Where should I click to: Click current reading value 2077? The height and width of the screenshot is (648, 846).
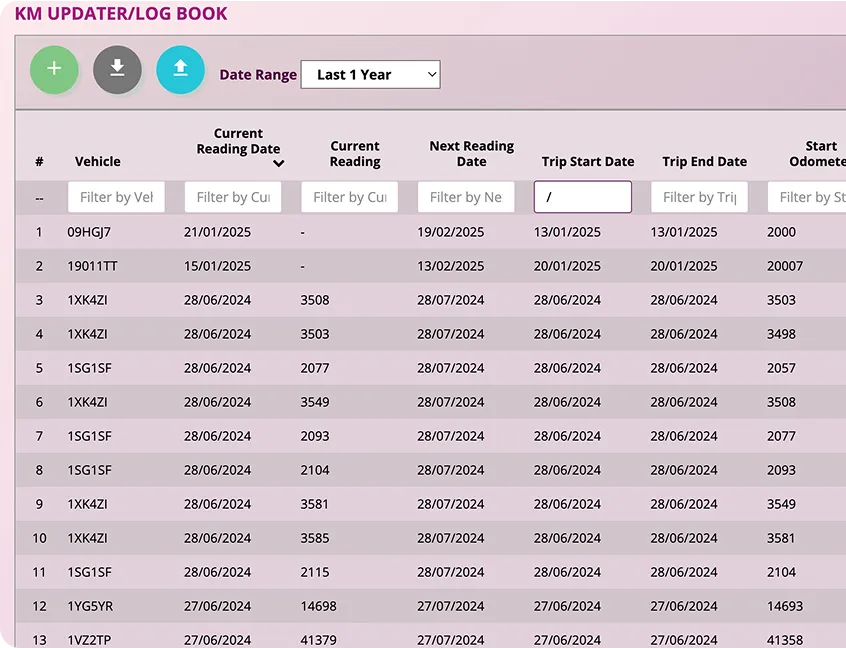tap(315, 368)
